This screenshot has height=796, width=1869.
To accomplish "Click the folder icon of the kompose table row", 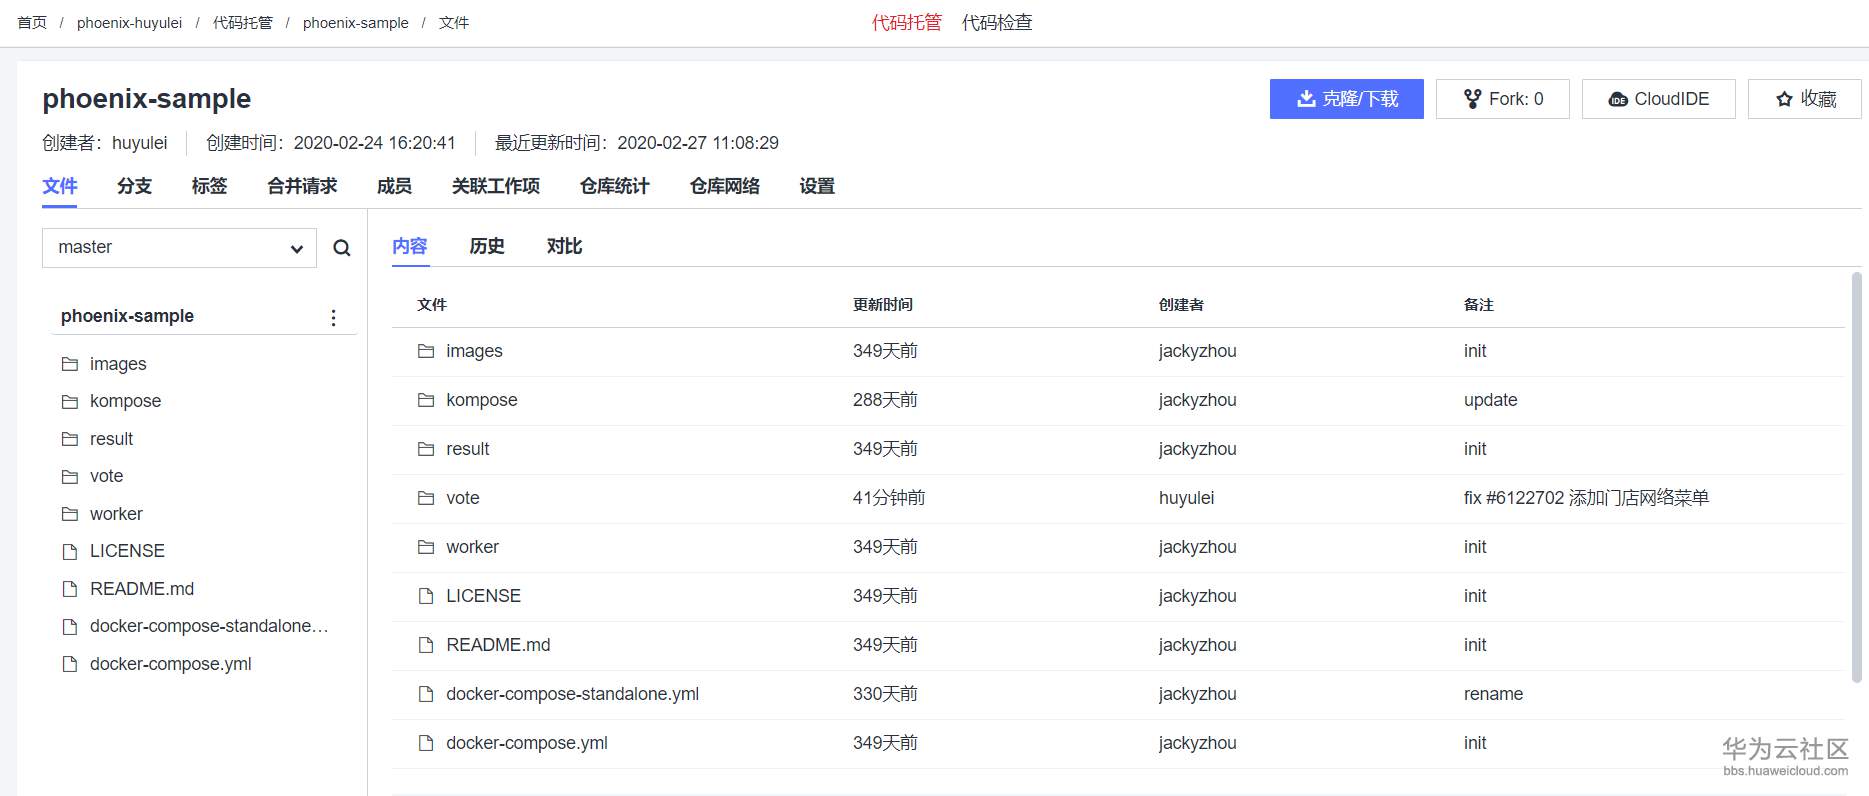I will 426,400.
